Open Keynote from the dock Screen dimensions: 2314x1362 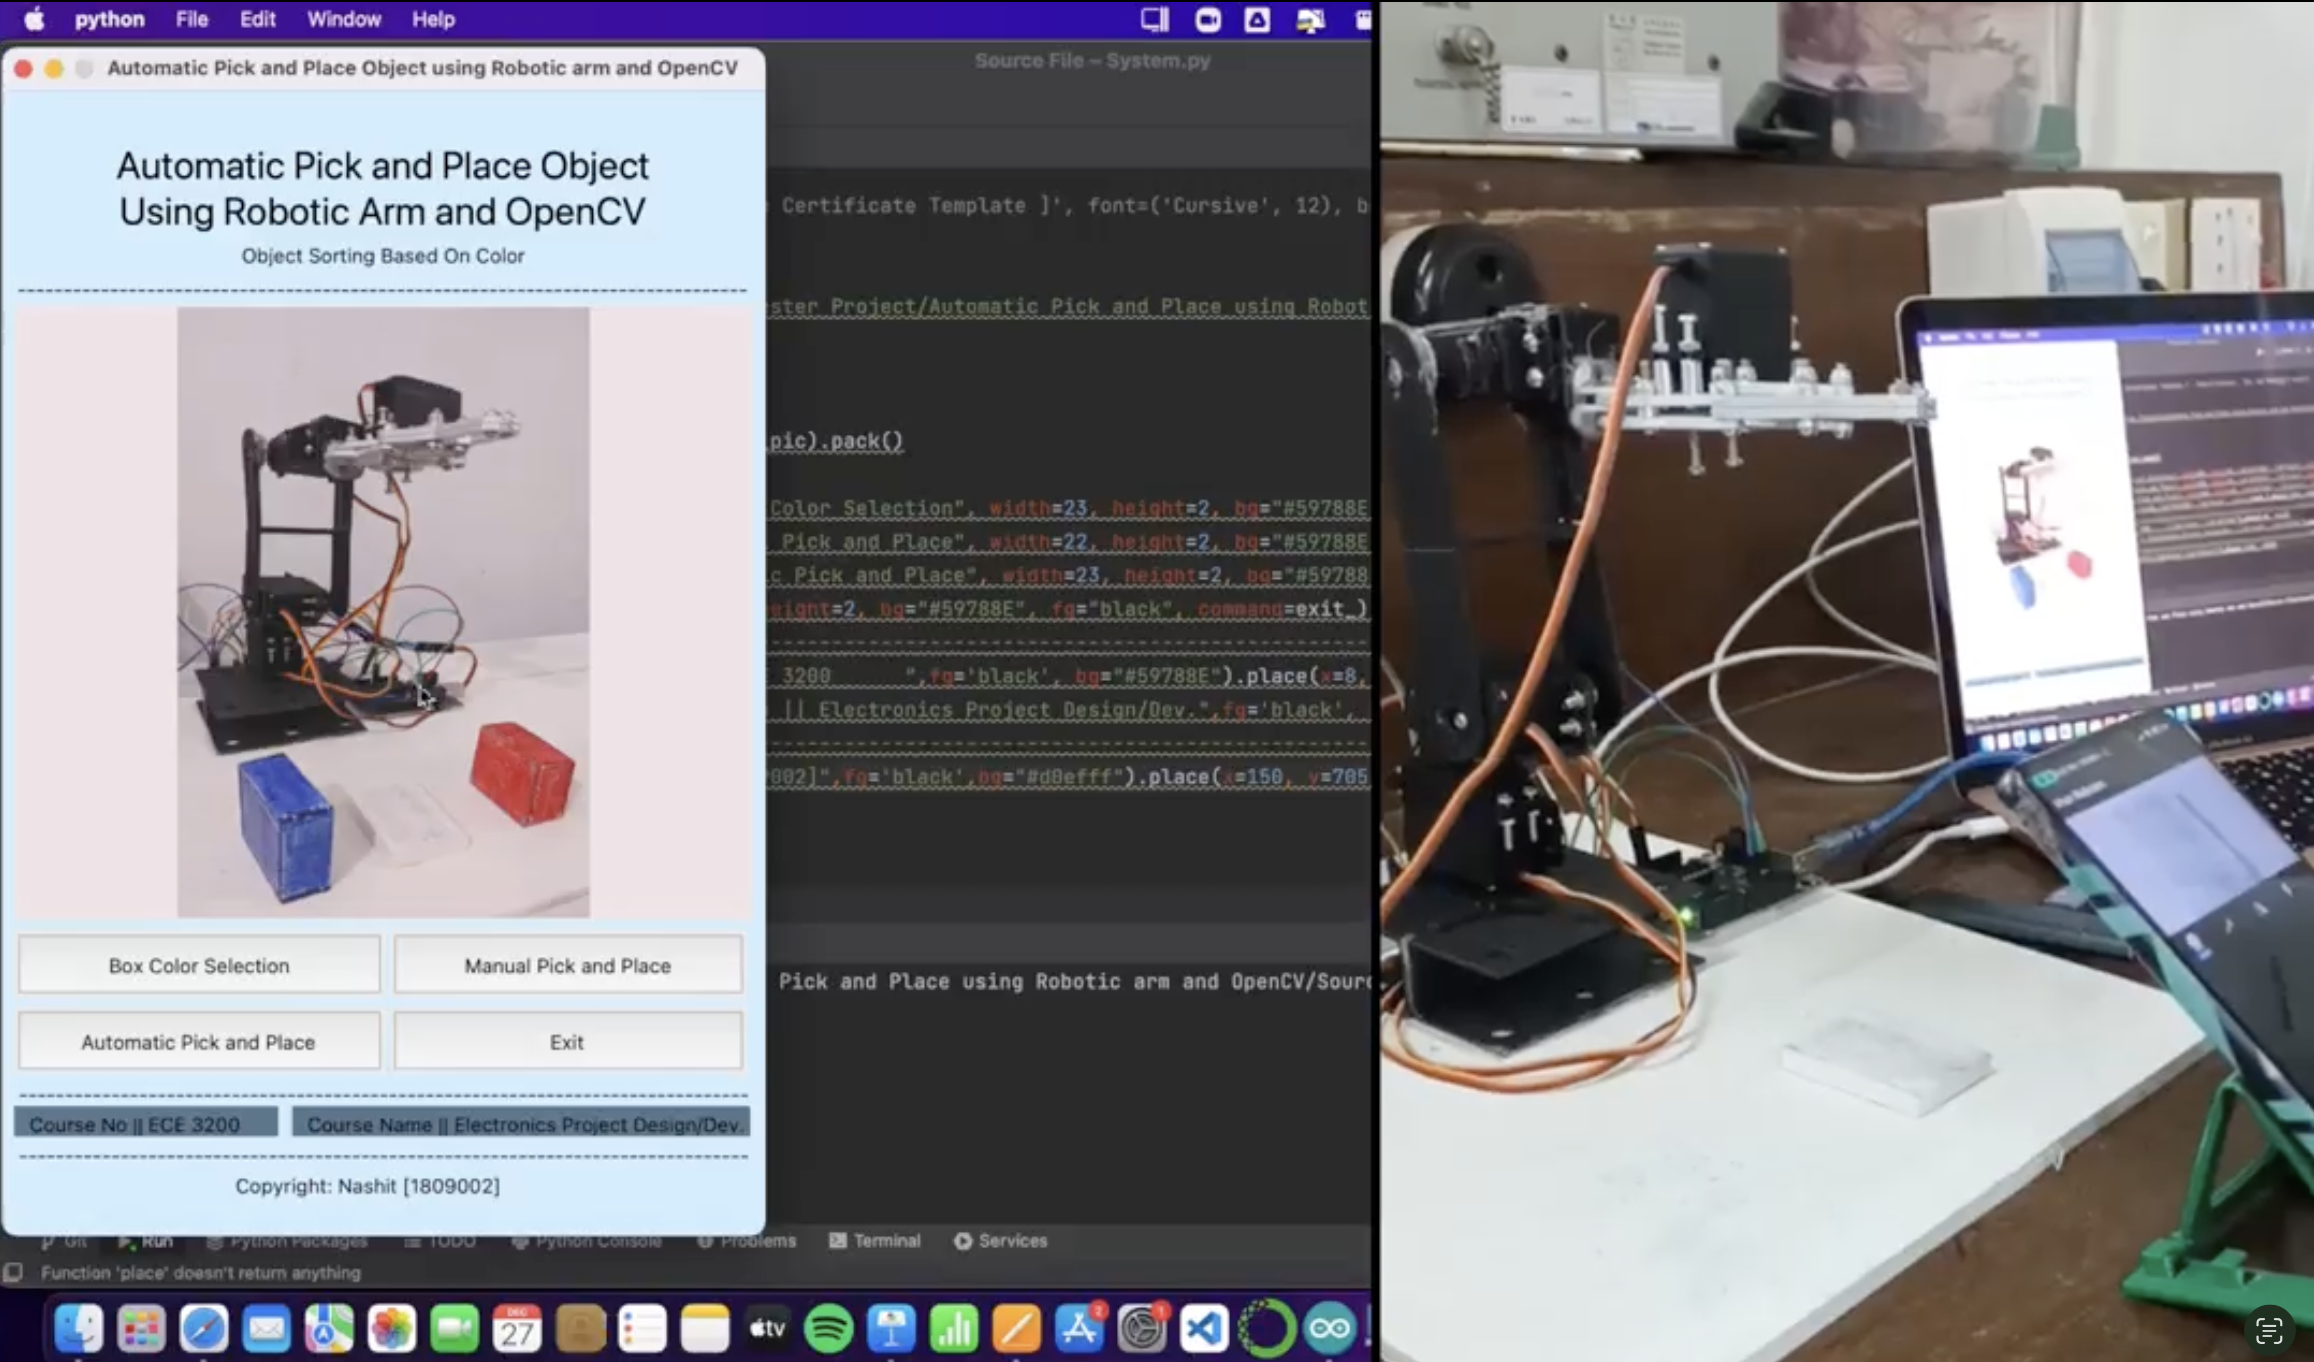[x=892, y=1328]
